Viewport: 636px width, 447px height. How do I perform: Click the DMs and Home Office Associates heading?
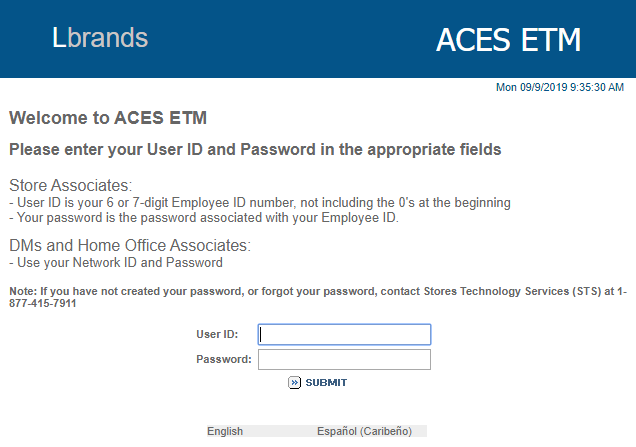coord(130,245)
